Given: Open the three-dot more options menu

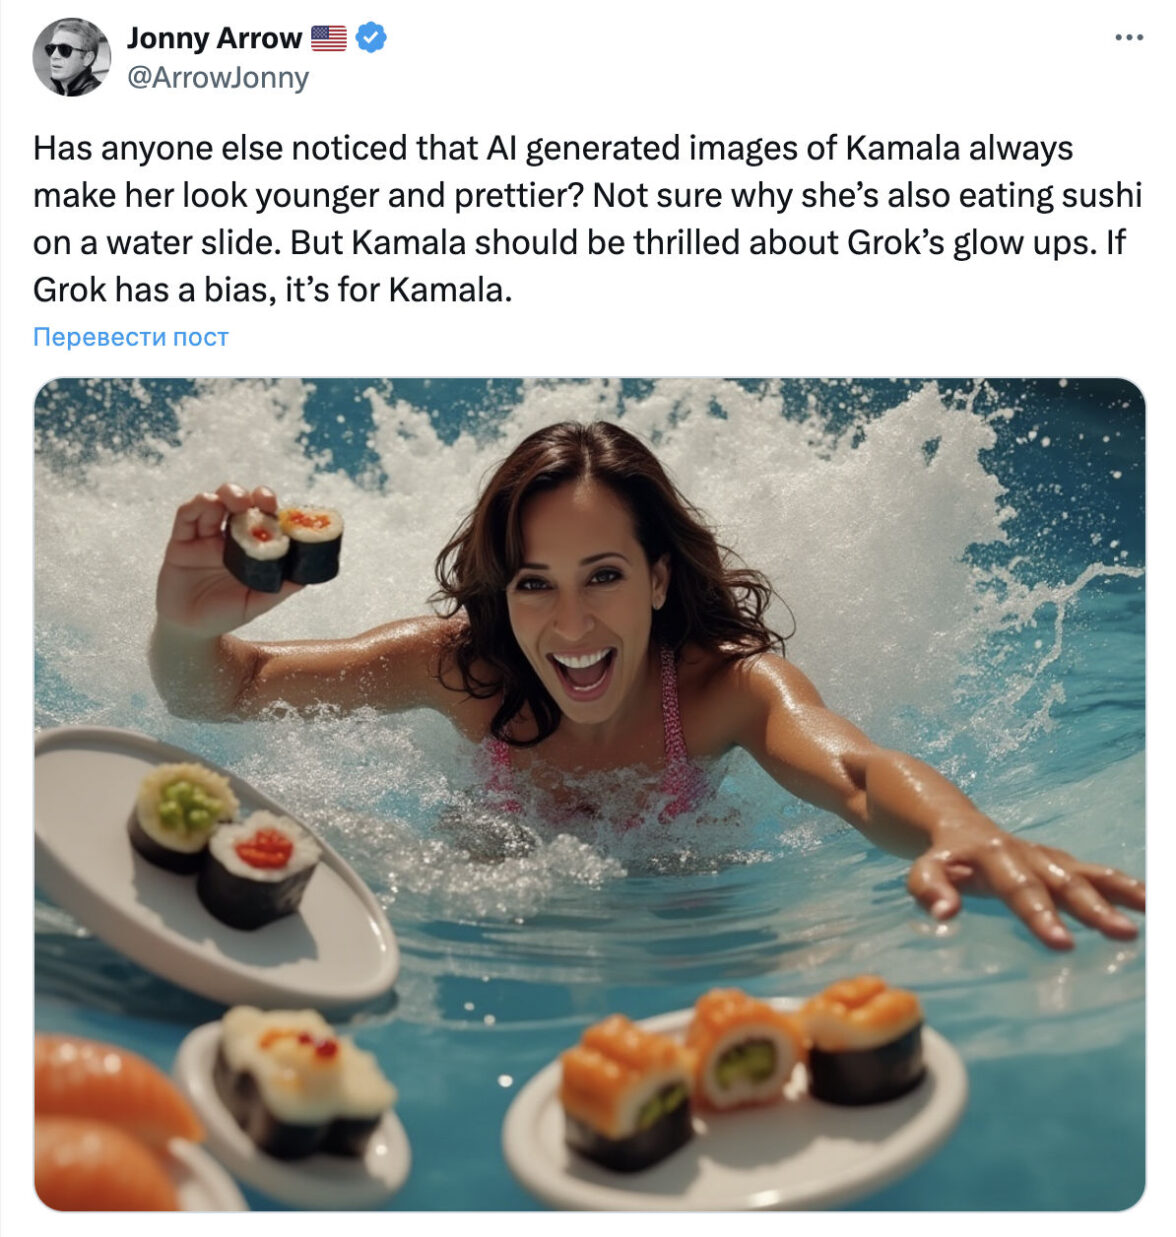Looking at the screenshot, I should click(x=1128, y=38).
